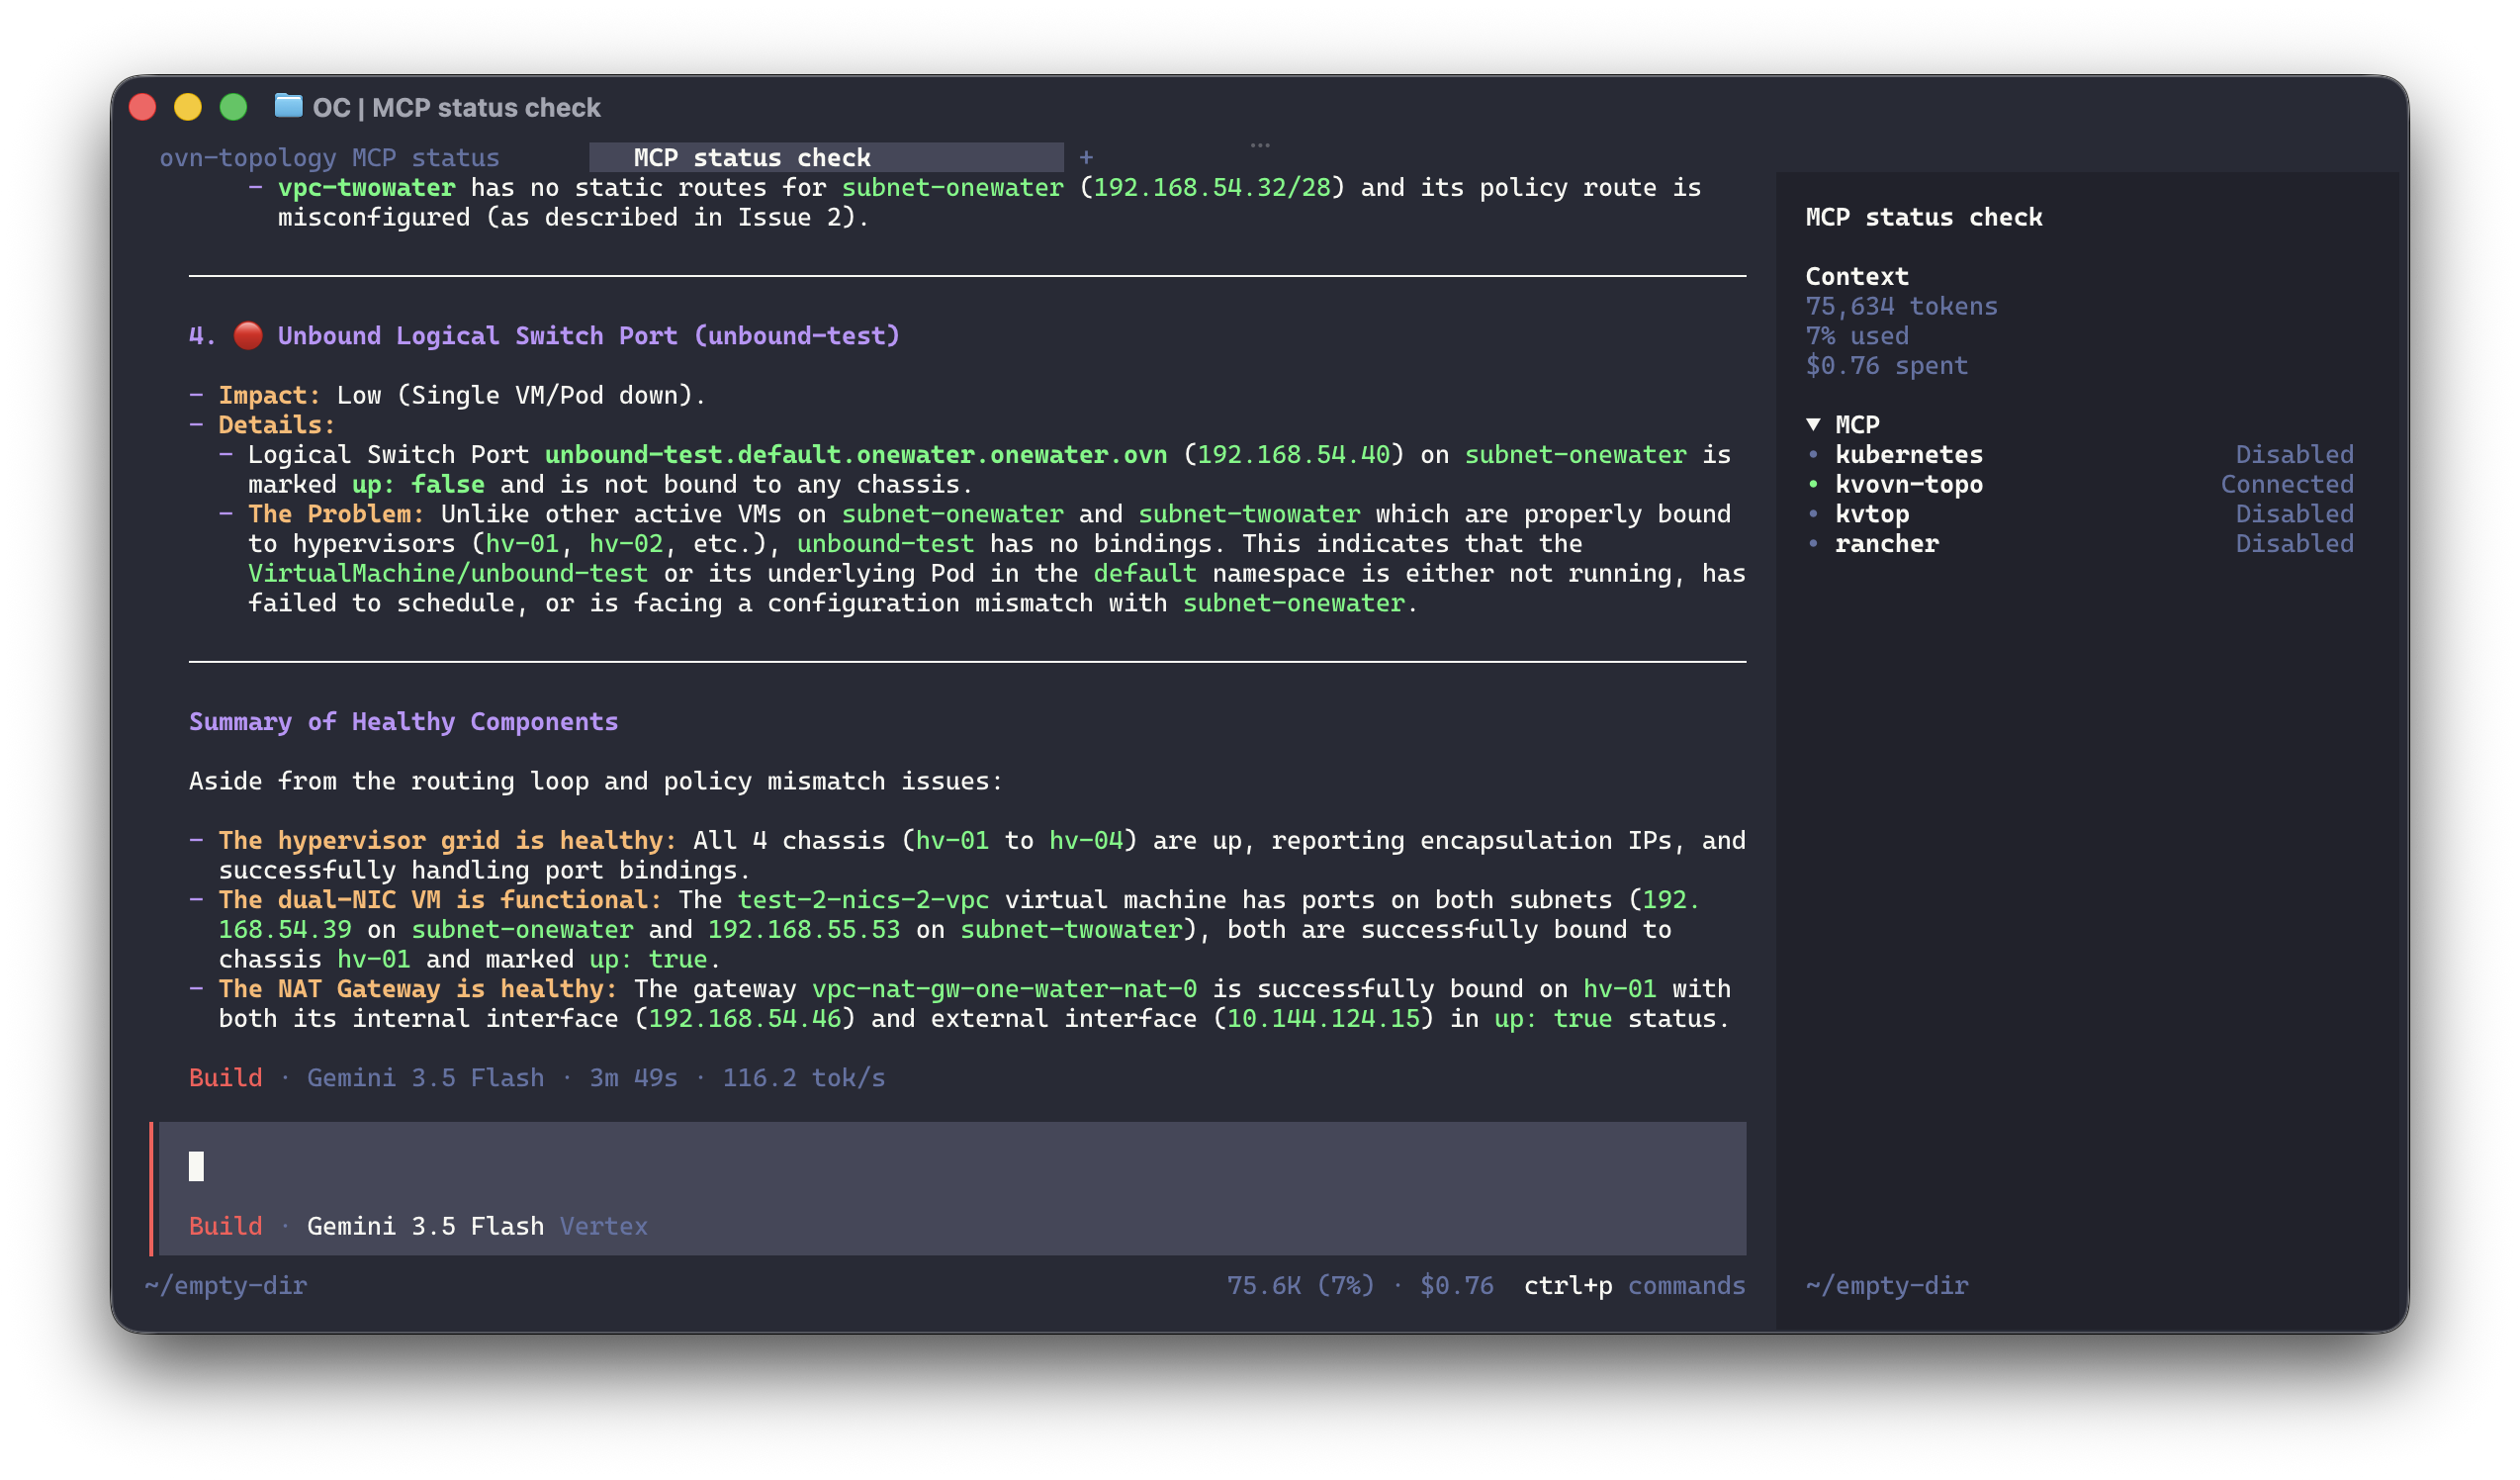Click the 75,634 tokens context value
Image resolution: width=2520 pixels, height=1480 pixels.
[1901, 307]
